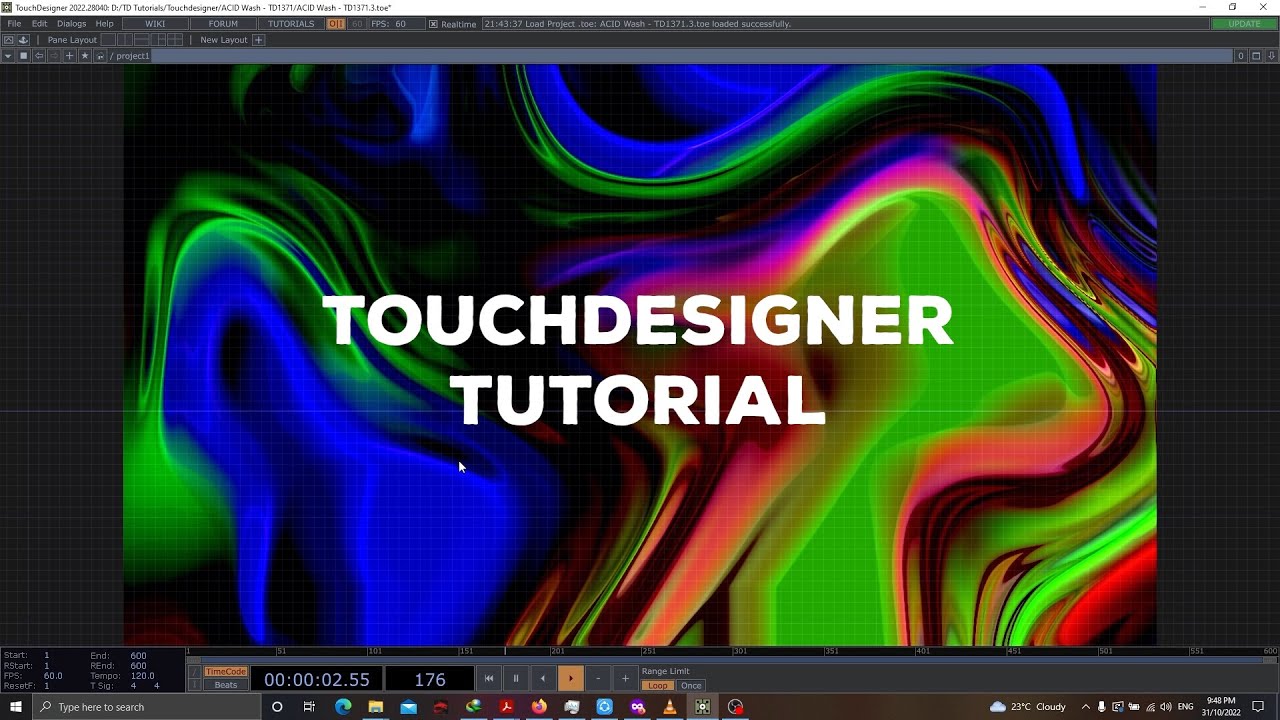Click the End value 600
This screenshot has width=1280, height=720.
point(138,656)
